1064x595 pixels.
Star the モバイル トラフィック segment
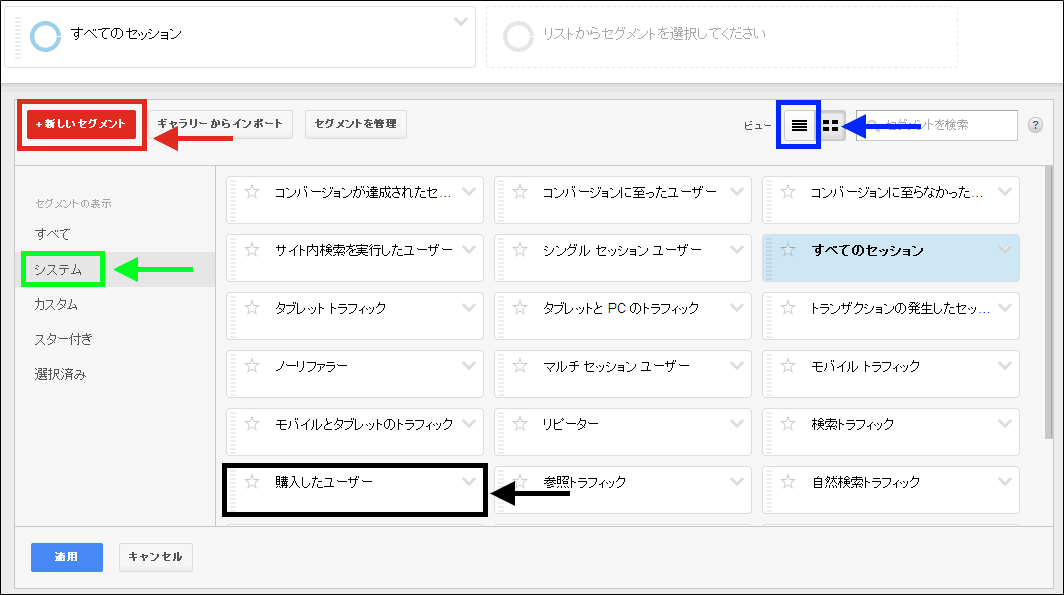(x=789, y=366)
